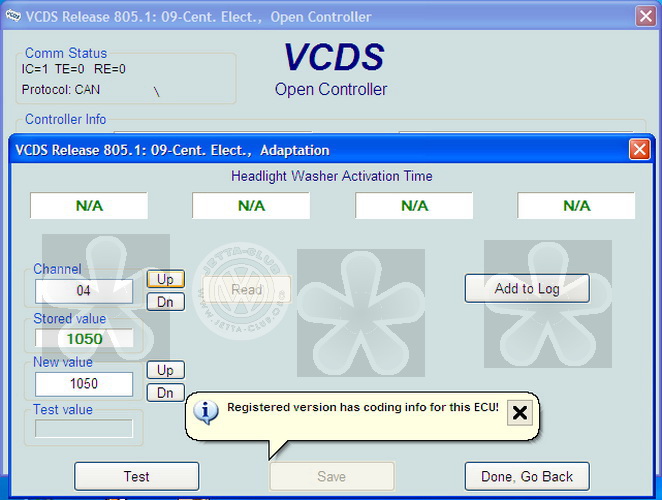Screen dimensions: 662x500
Task: Click the fourth N/A measurement box
Action: coord(576,206)
